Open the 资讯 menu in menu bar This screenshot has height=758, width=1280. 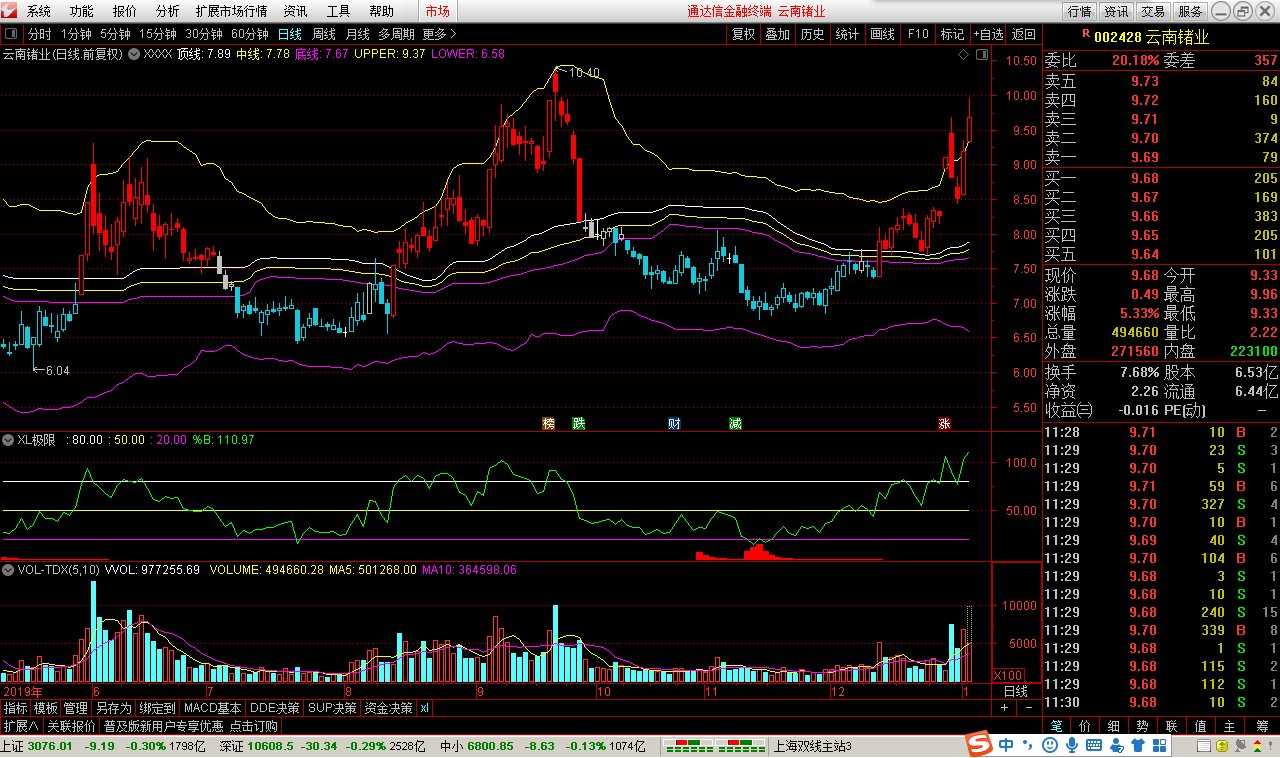(x=295, y=12)
